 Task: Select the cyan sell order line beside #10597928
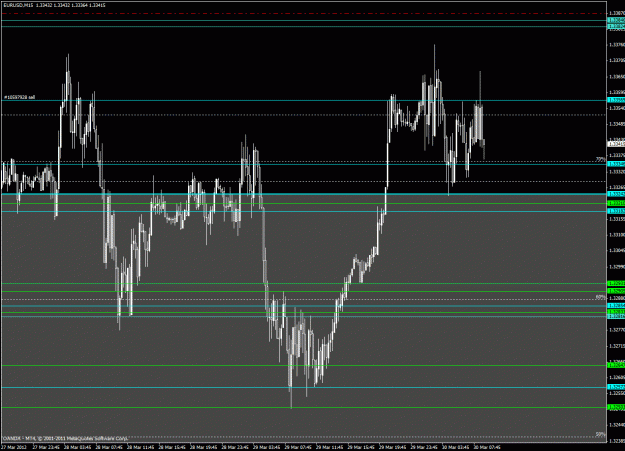click(303, 100)
